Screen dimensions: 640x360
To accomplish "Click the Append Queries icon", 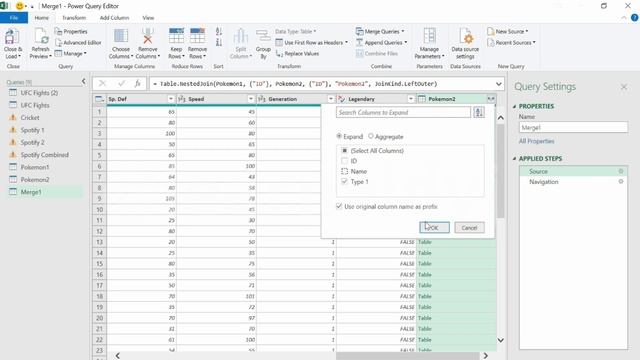I will pos(359,42).
